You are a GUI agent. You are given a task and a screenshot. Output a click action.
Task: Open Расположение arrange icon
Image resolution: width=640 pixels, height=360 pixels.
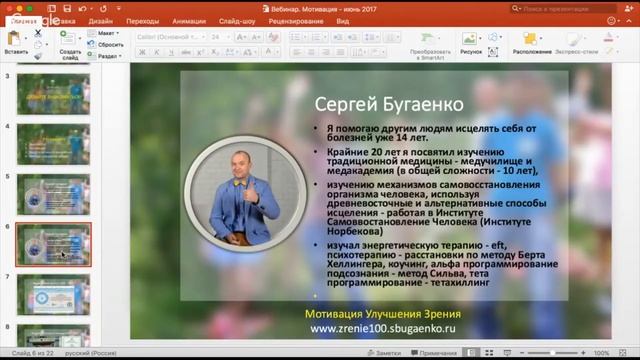[530, 39]
